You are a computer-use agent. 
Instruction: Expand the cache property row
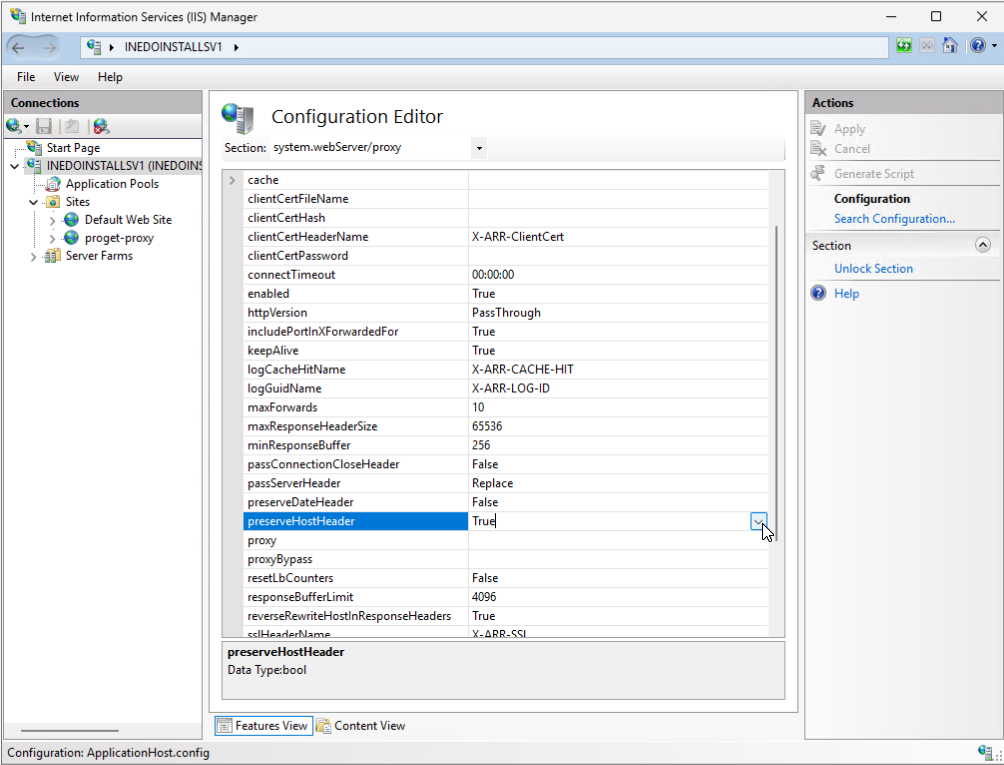232,181
